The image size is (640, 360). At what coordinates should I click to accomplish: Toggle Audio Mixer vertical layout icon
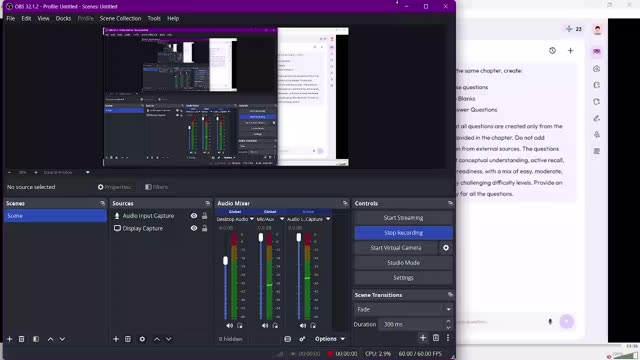coord(288,339)
